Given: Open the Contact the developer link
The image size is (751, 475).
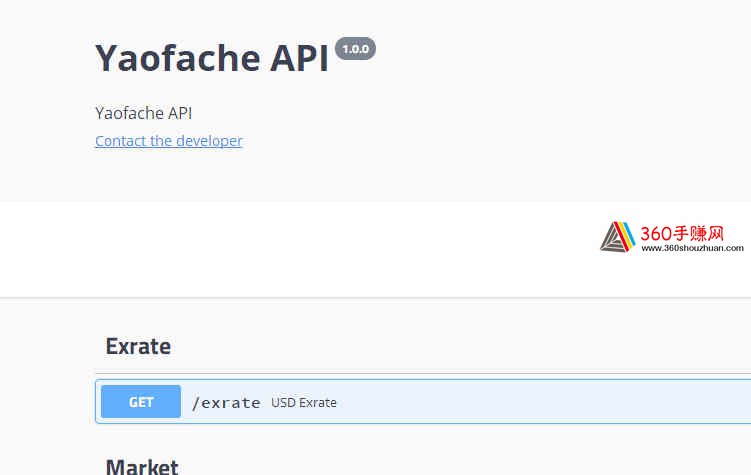Looking at the screenshot, I should point(169,141).
